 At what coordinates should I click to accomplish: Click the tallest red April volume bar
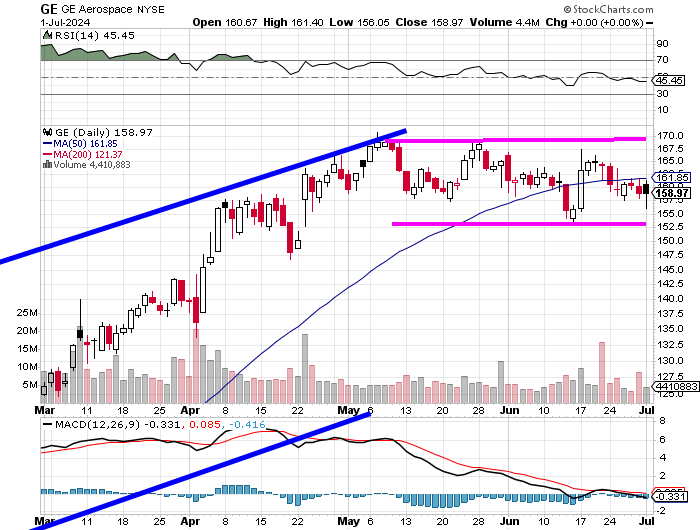[196, 366]
